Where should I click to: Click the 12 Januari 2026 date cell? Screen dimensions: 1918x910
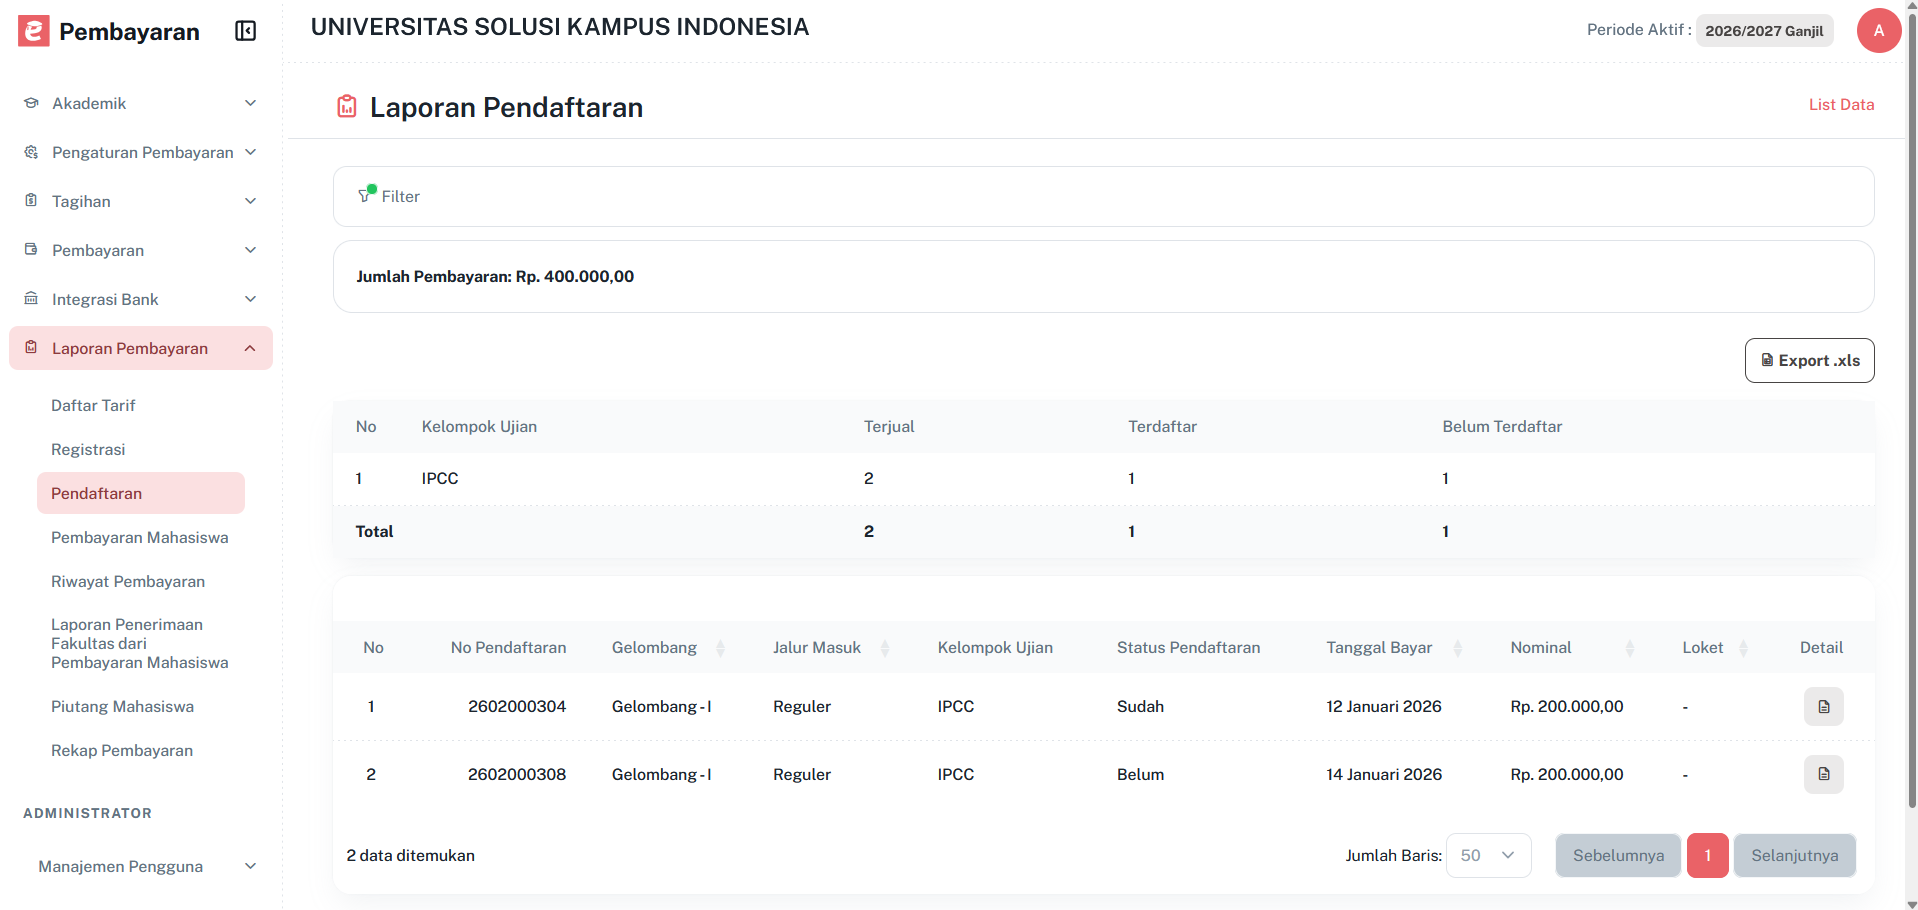[x=1384, y=706]
